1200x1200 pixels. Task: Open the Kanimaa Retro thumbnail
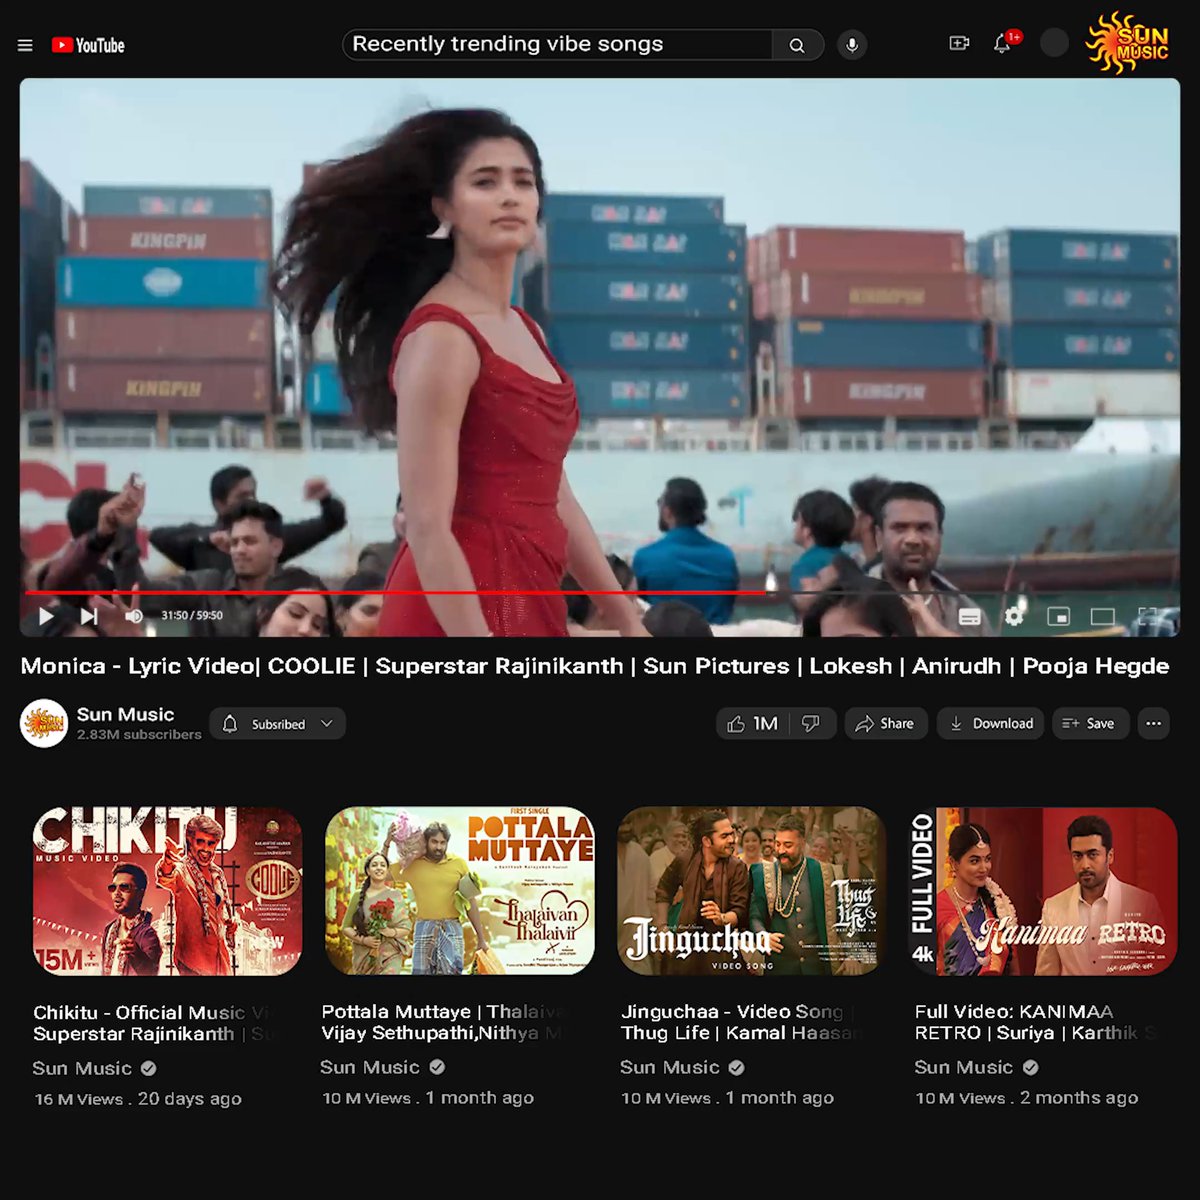tap(1043, 891)
